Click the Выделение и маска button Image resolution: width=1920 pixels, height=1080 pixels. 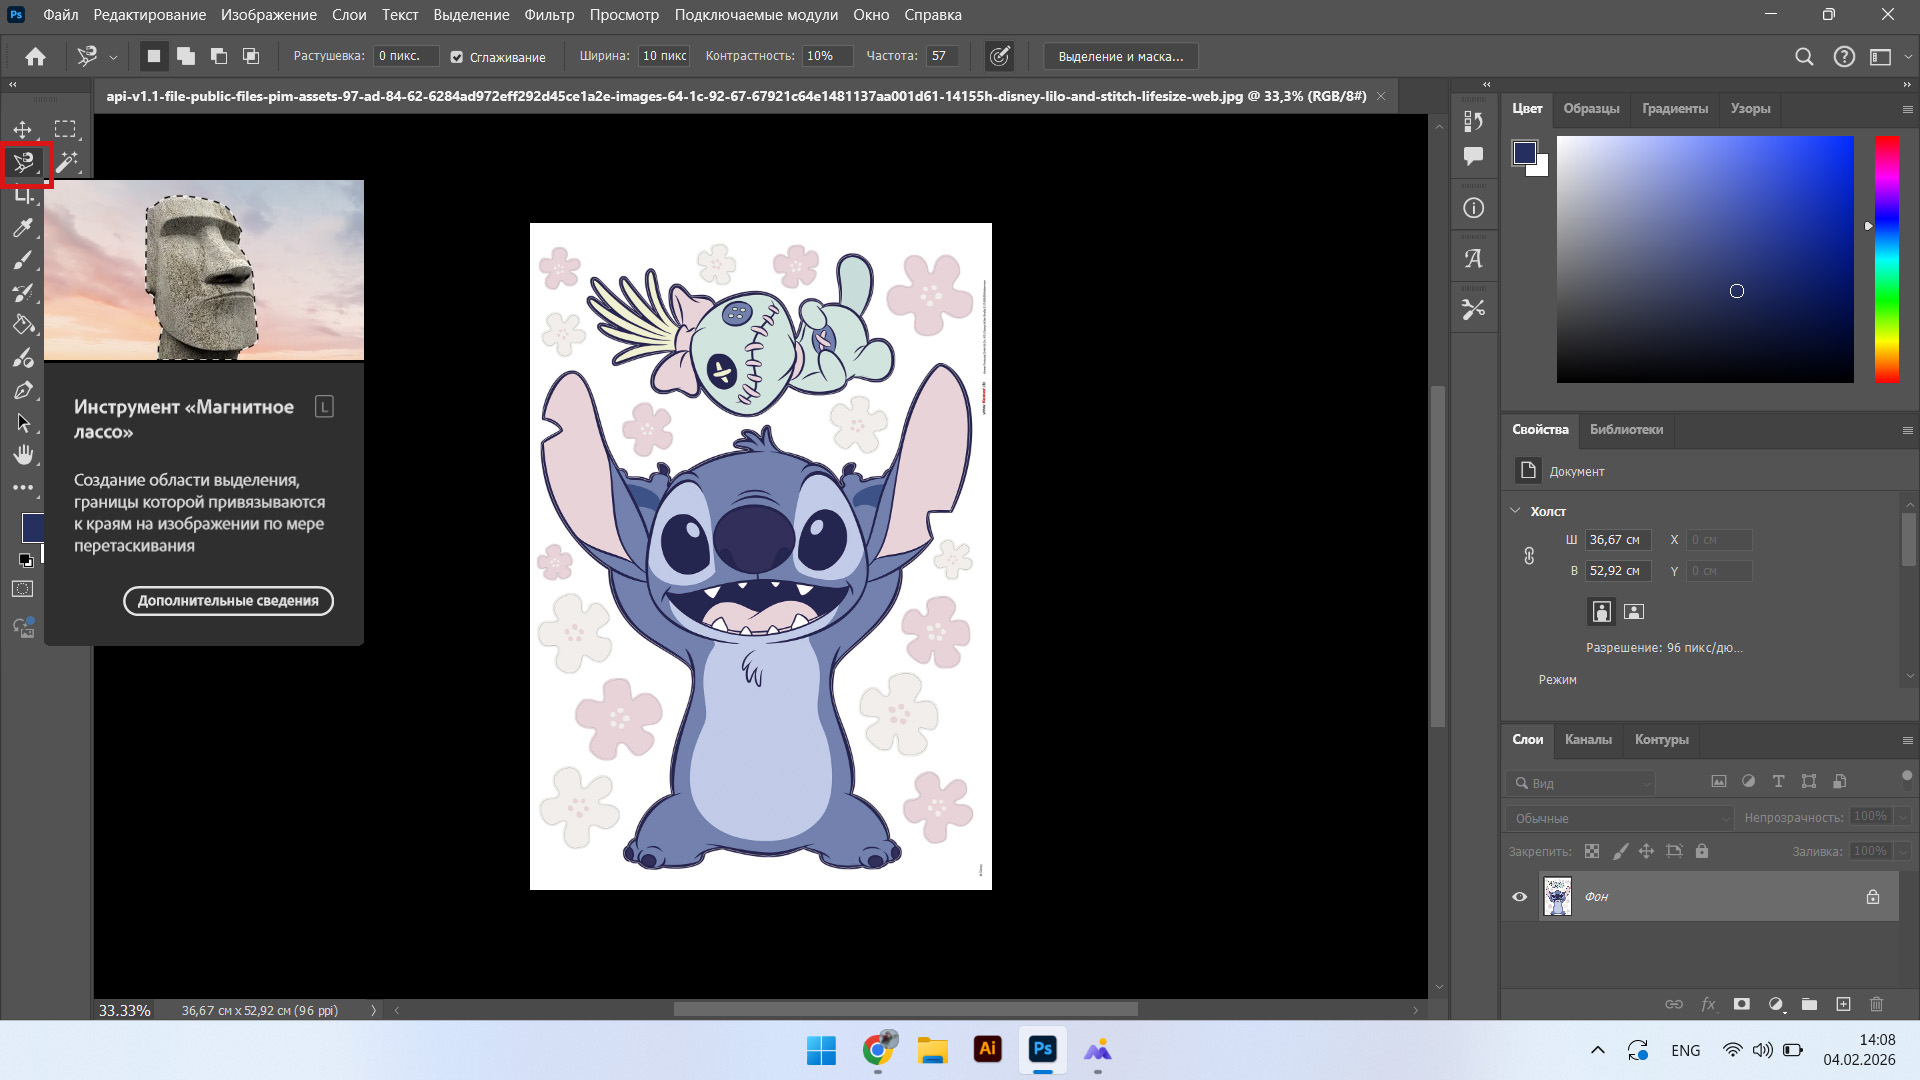point(1120,57)
